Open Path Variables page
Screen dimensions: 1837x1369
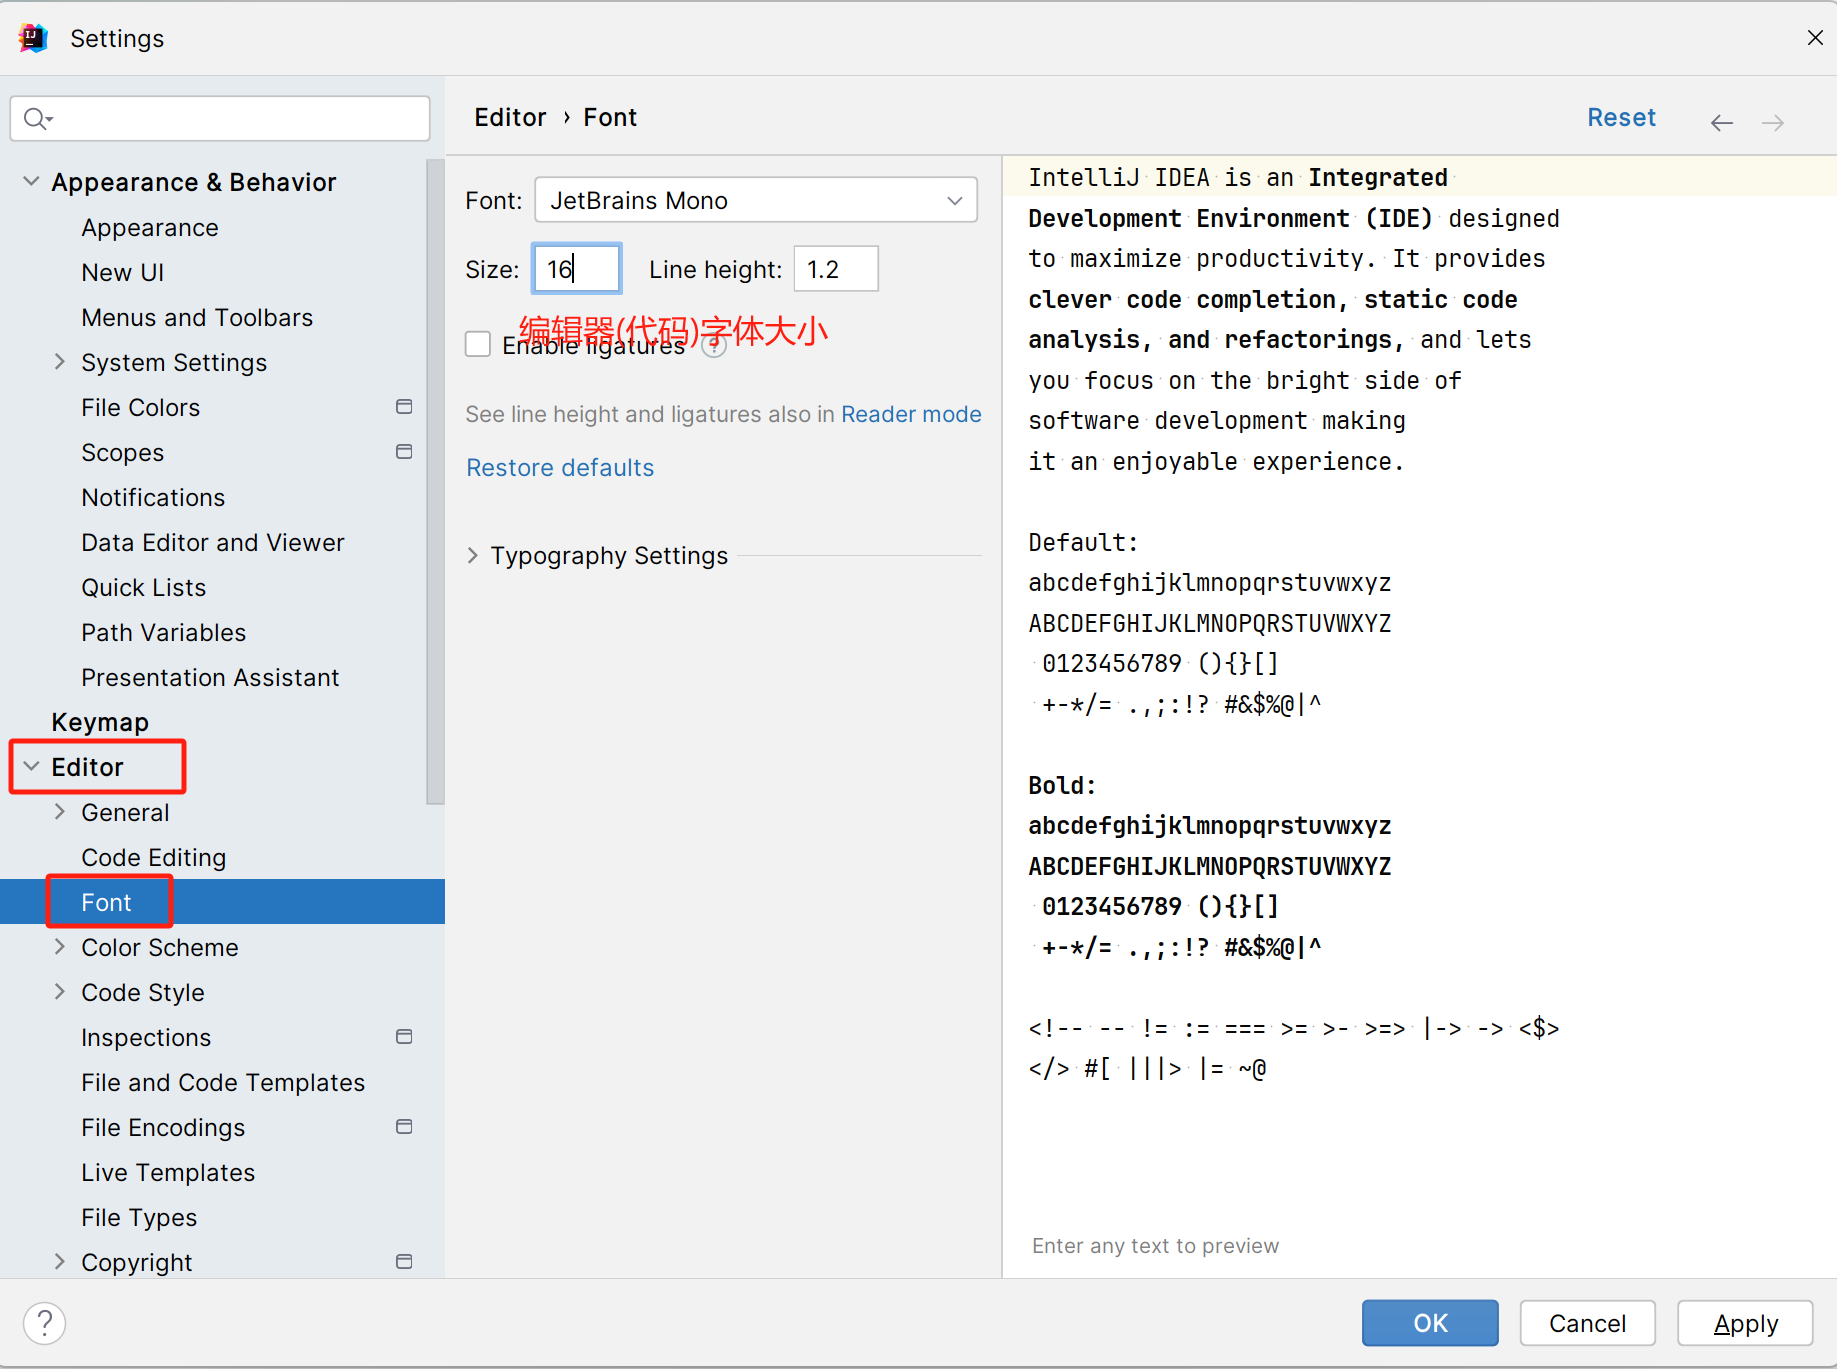(x=164, y=633)
